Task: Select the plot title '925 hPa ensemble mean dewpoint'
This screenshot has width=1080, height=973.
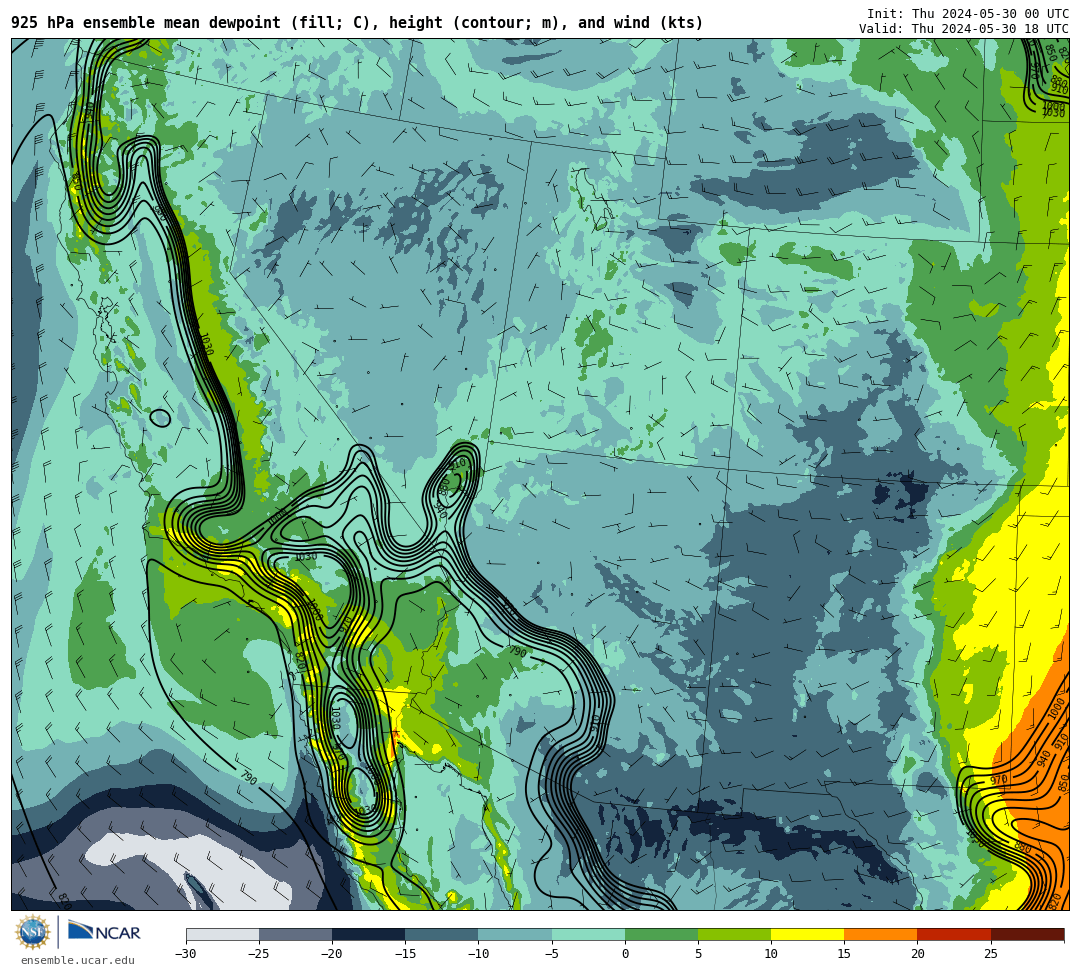Action: pyautogui.click(x=146, y=23)
